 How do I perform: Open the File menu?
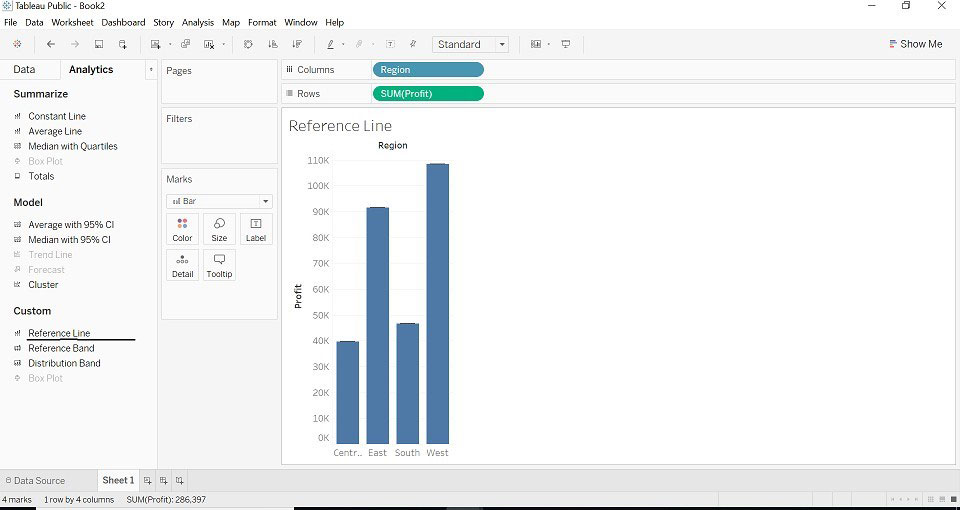point(10,22)
